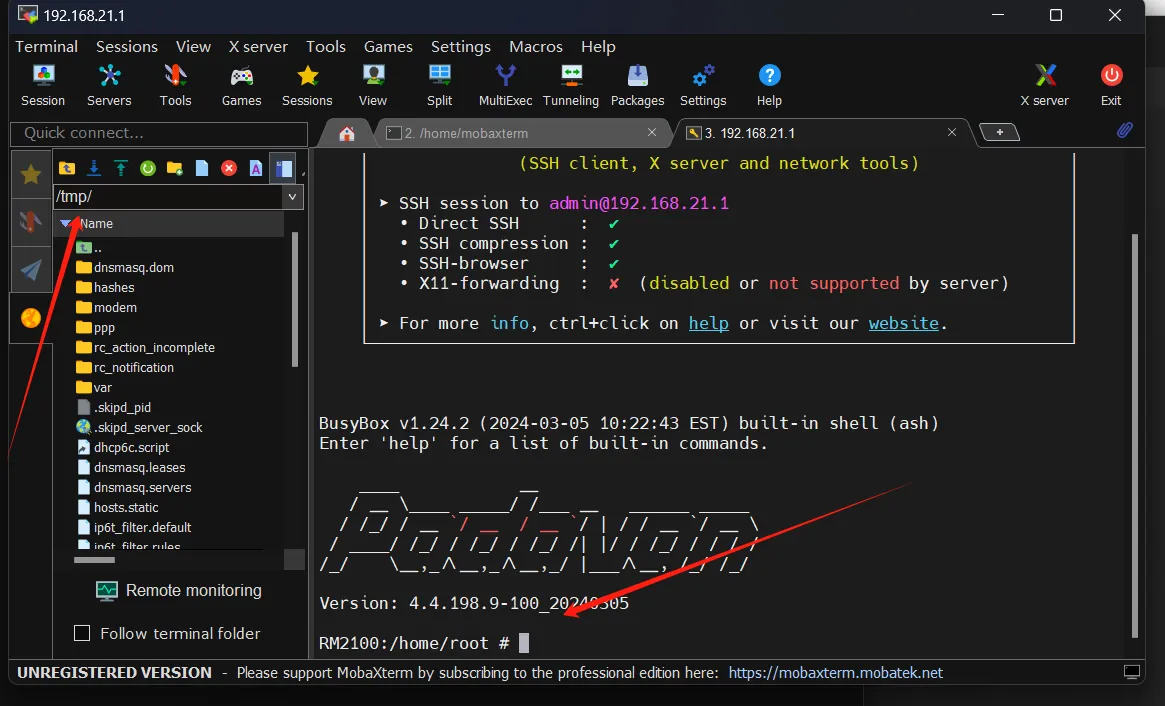Viewport: 1165px width, 706px height.
Task: Click the help link in terminal
Action: pos(708,323)
